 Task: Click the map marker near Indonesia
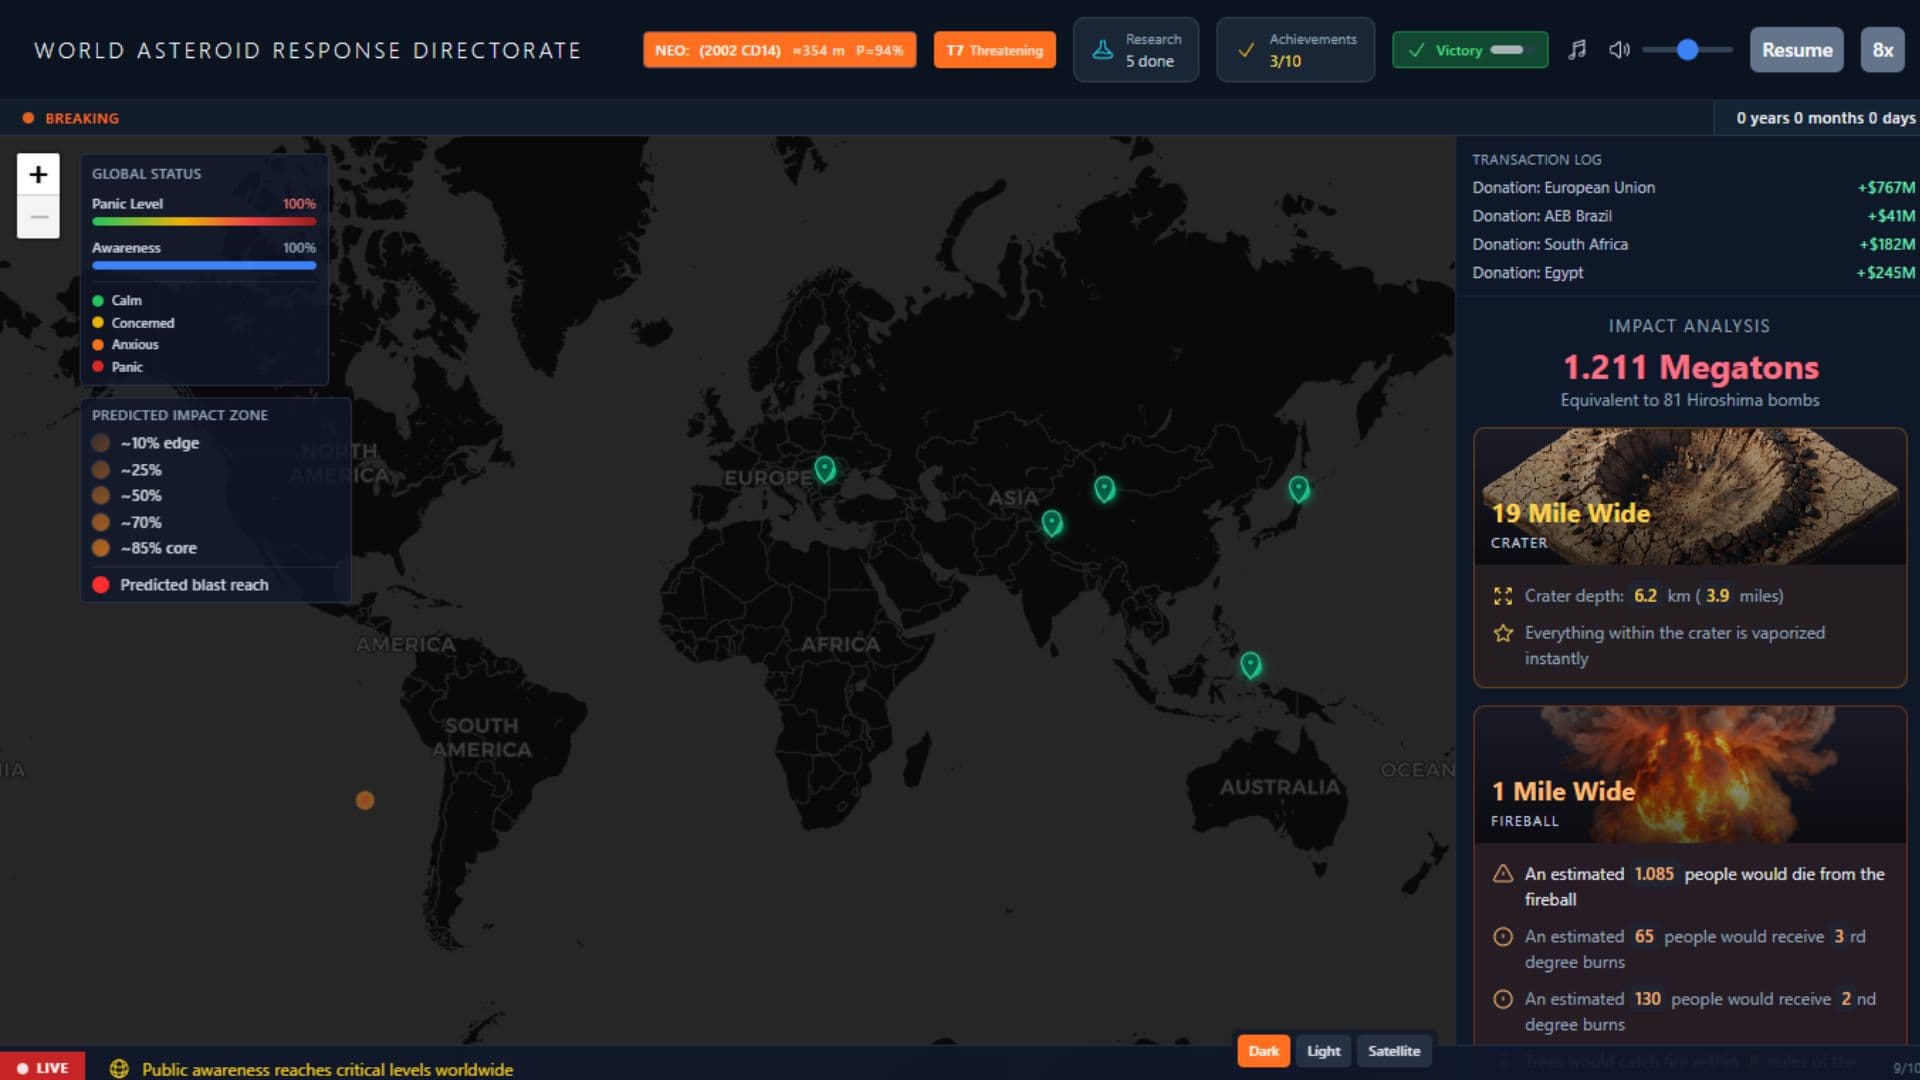pyautogui.click(x=1250, y=664)
